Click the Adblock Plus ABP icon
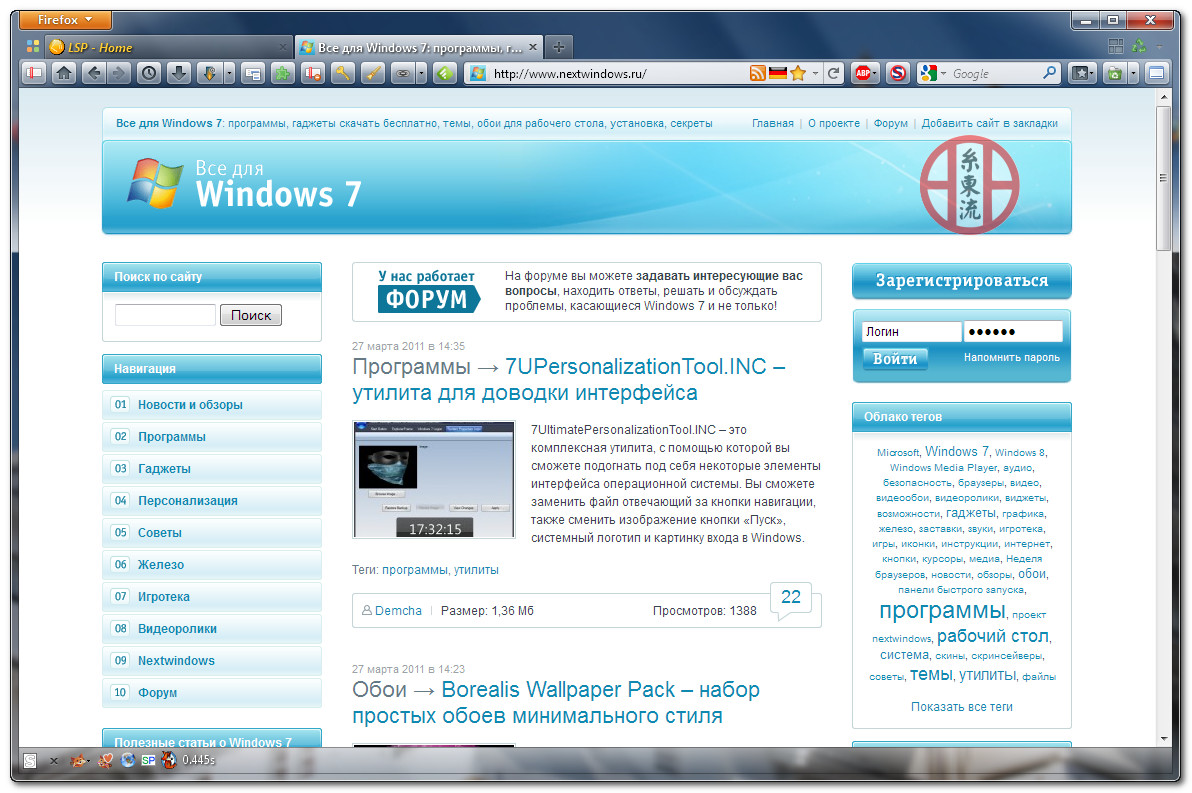The image size is (1192, 793). 863,73
